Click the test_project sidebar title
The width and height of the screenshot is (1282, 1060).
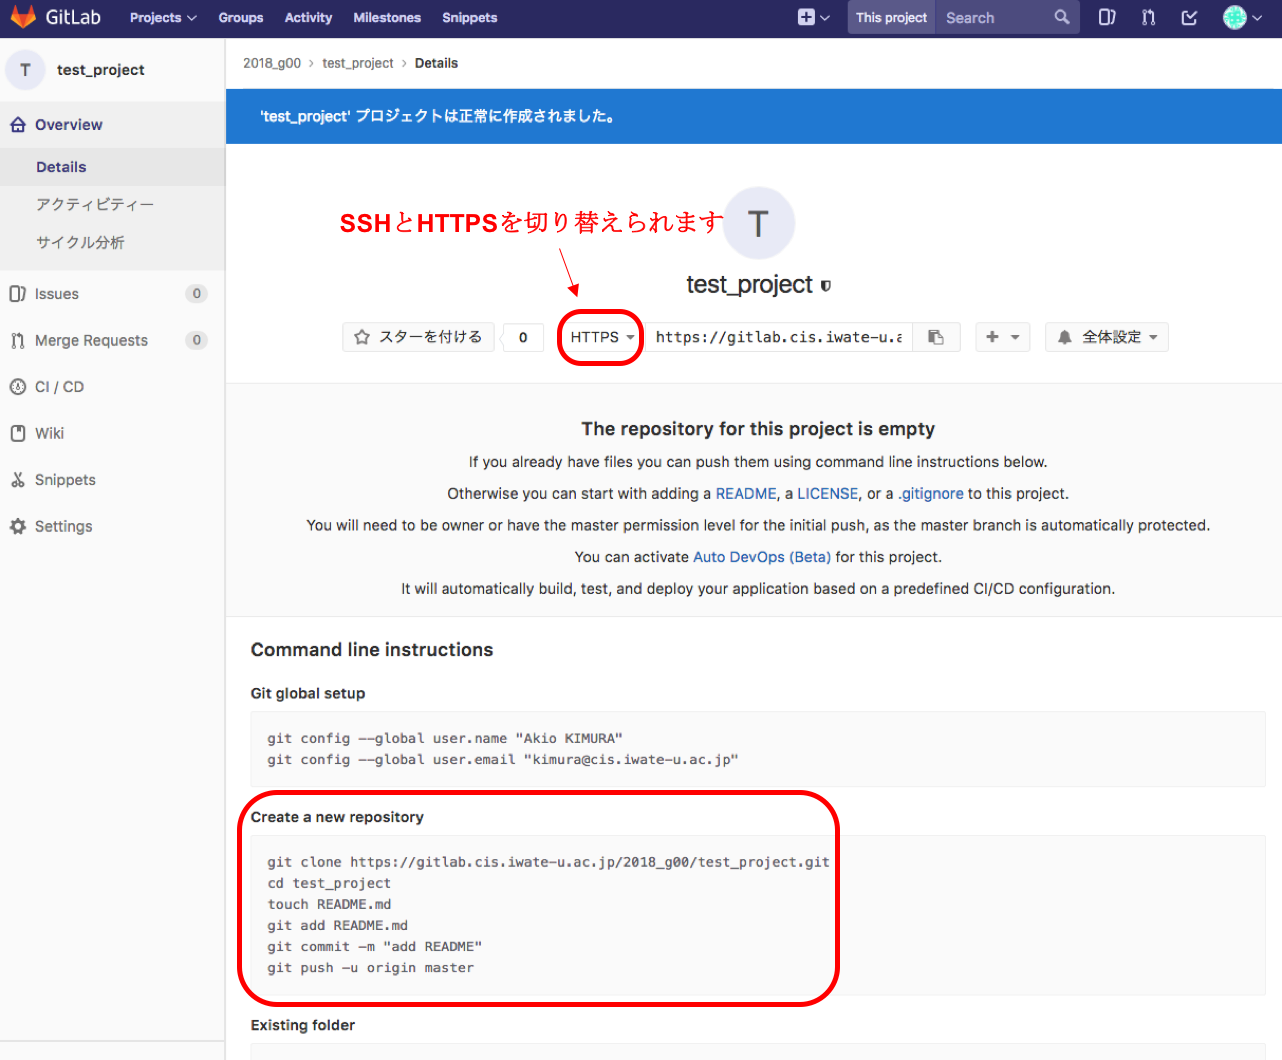click(101, 70)
